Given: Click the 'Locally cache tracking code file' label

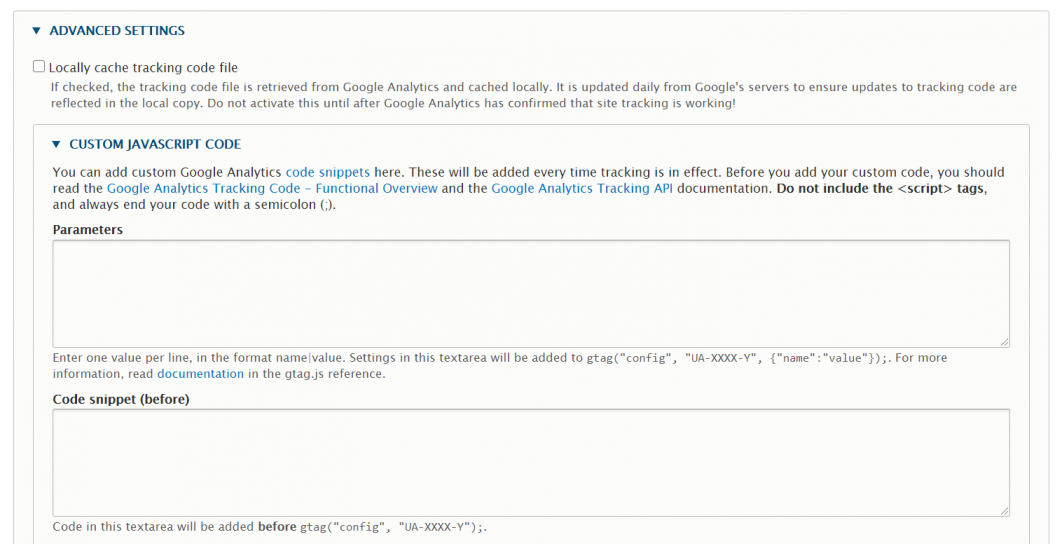Looking at the screenshot, I should (143, 68).
